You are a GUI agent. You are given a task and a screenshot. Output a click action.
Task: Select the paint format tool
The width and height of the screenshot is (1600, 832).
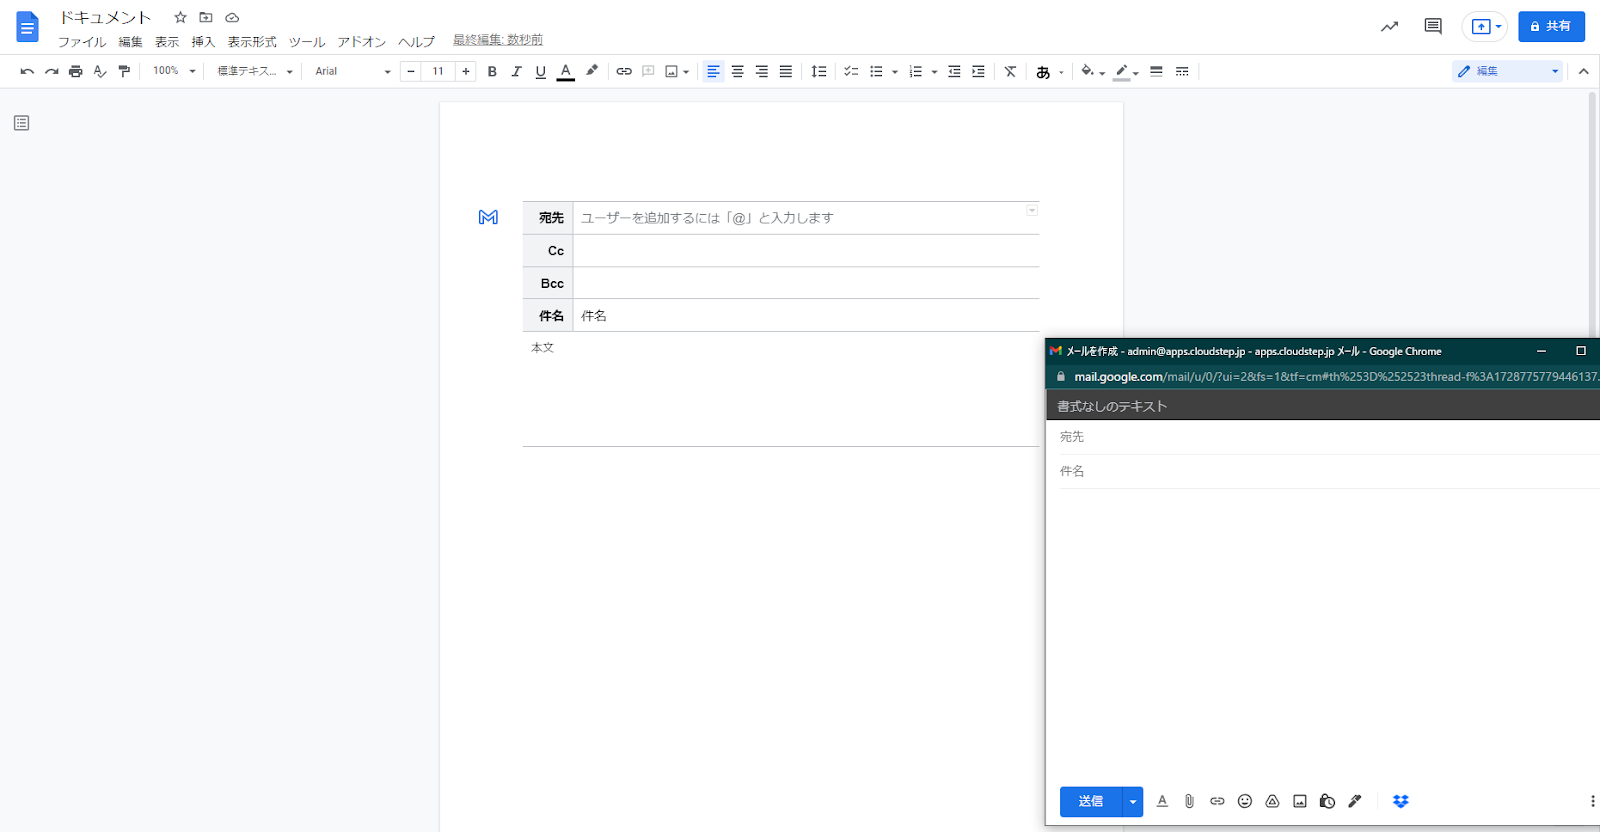124,71
